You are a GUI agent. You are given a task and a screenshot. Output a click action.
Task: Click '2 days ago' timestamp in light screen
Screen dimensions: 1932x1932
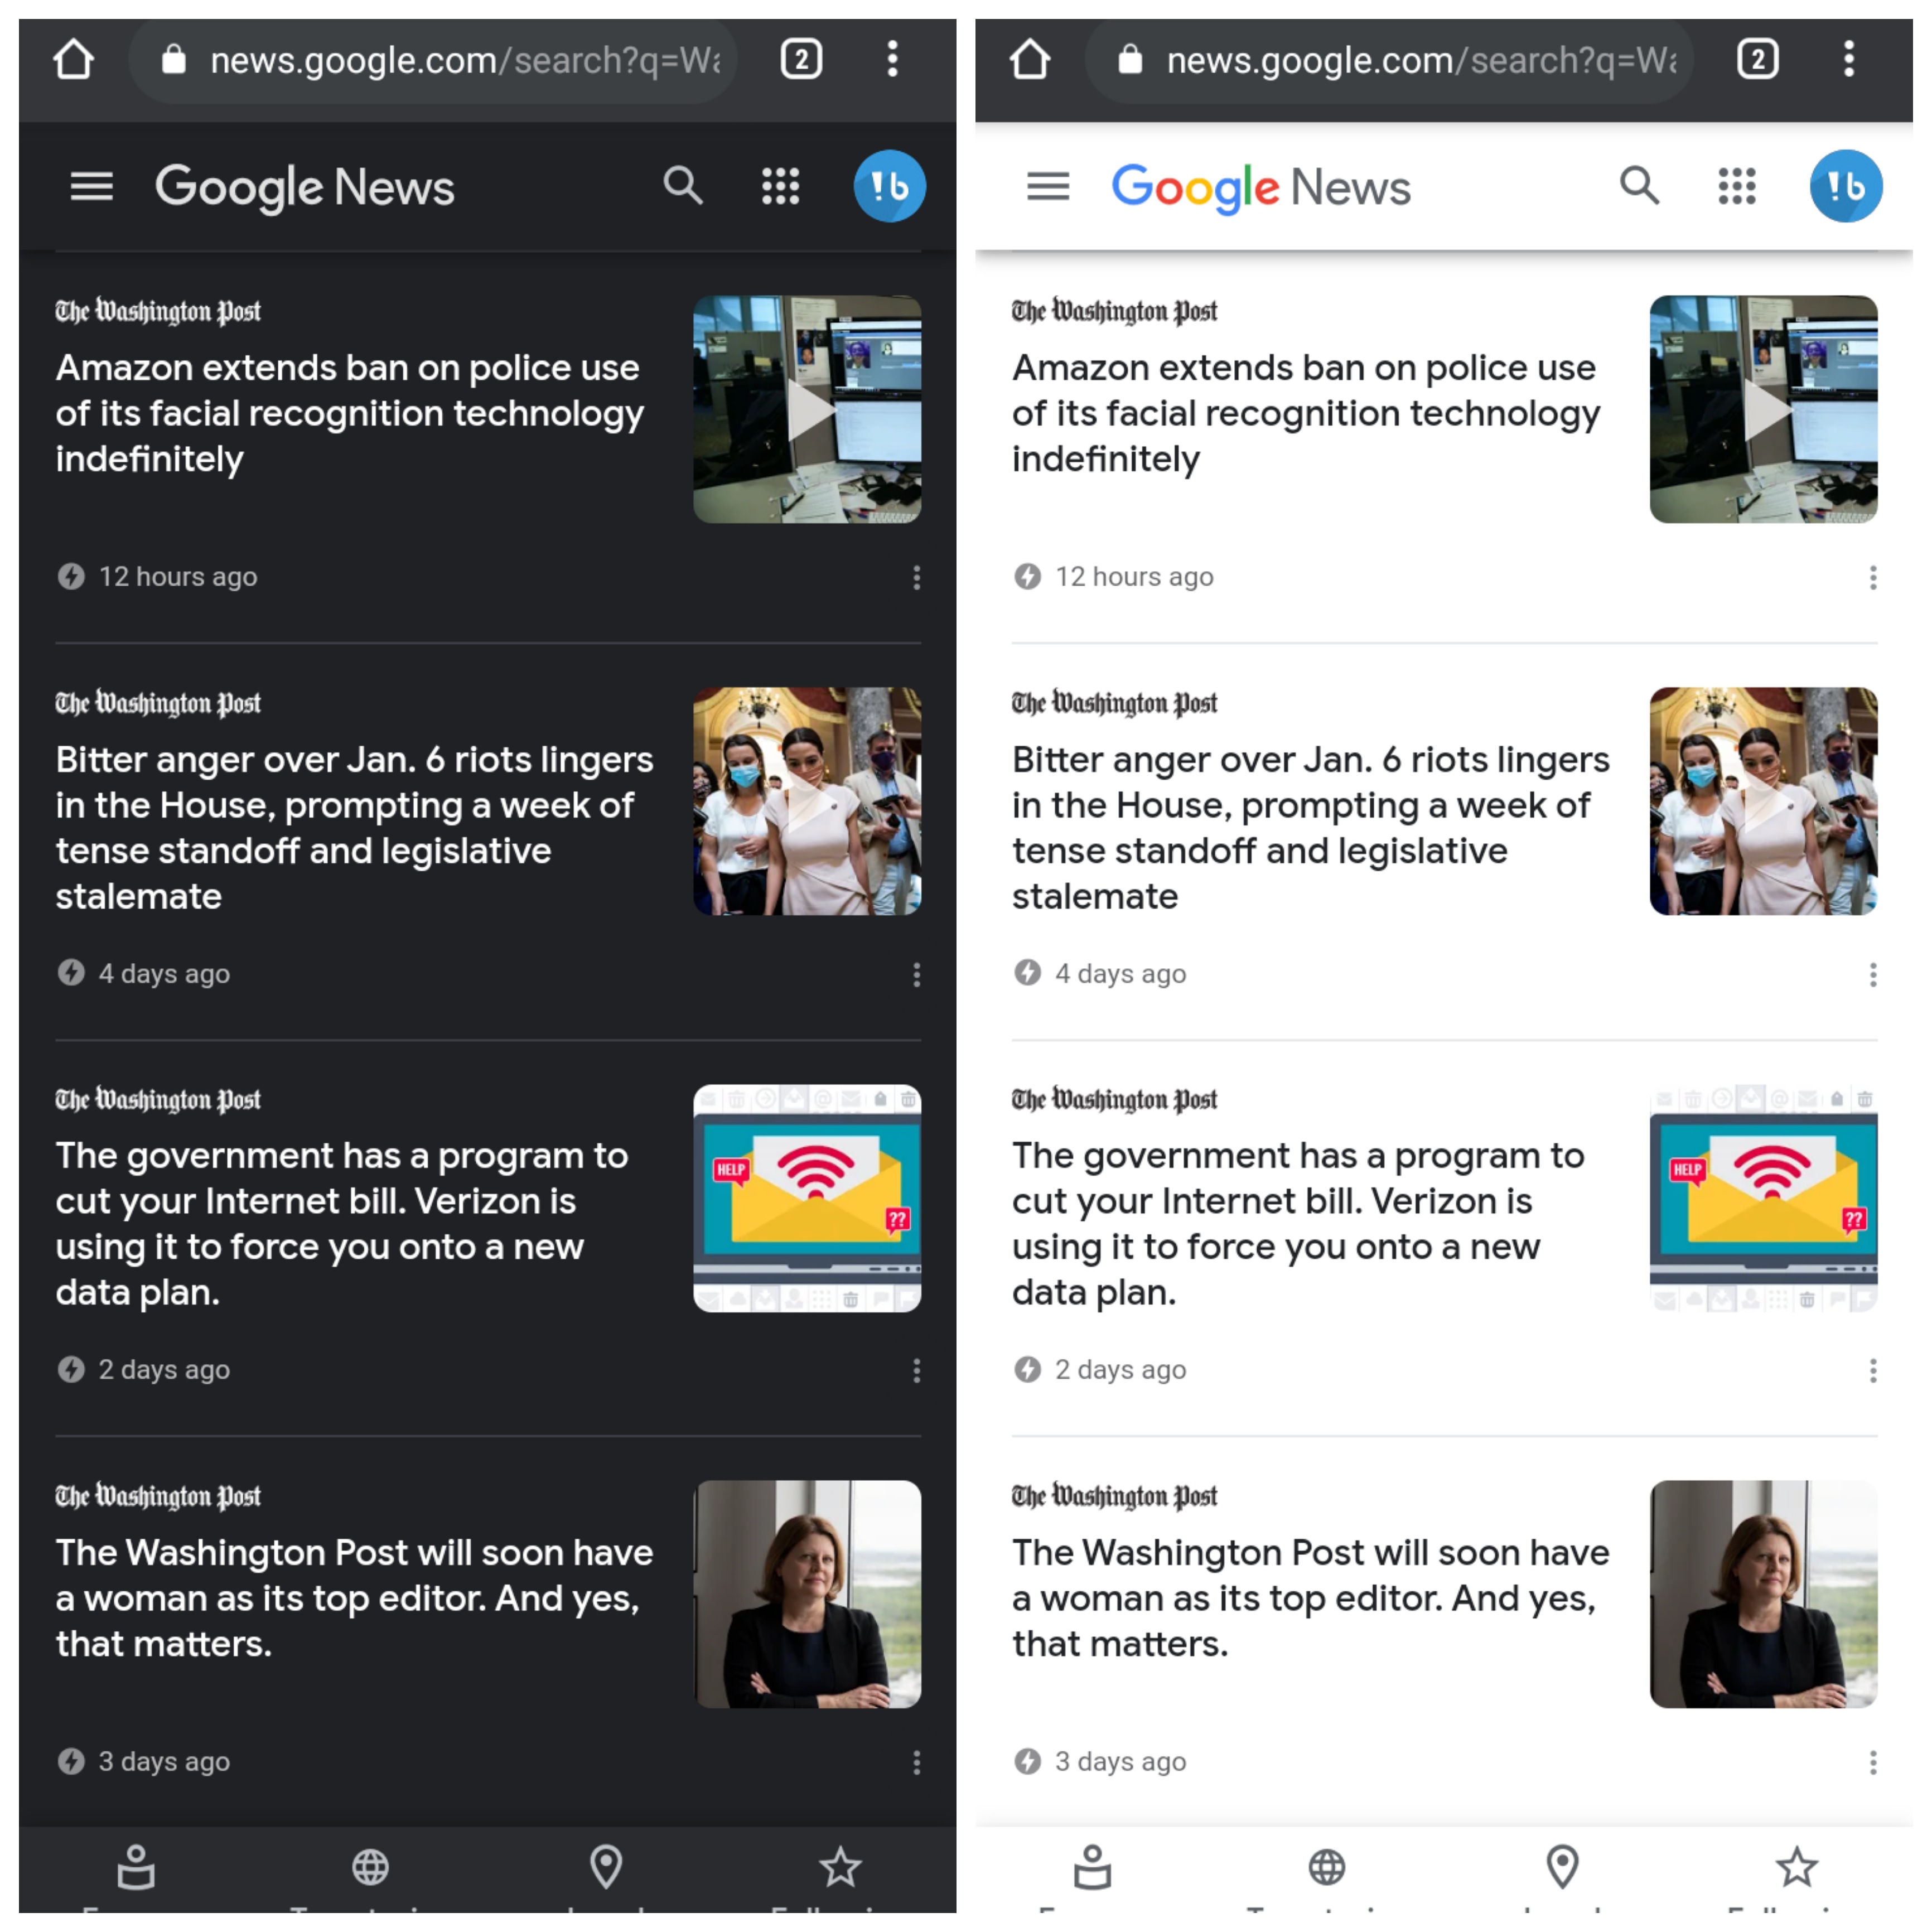point(1121,1370)
